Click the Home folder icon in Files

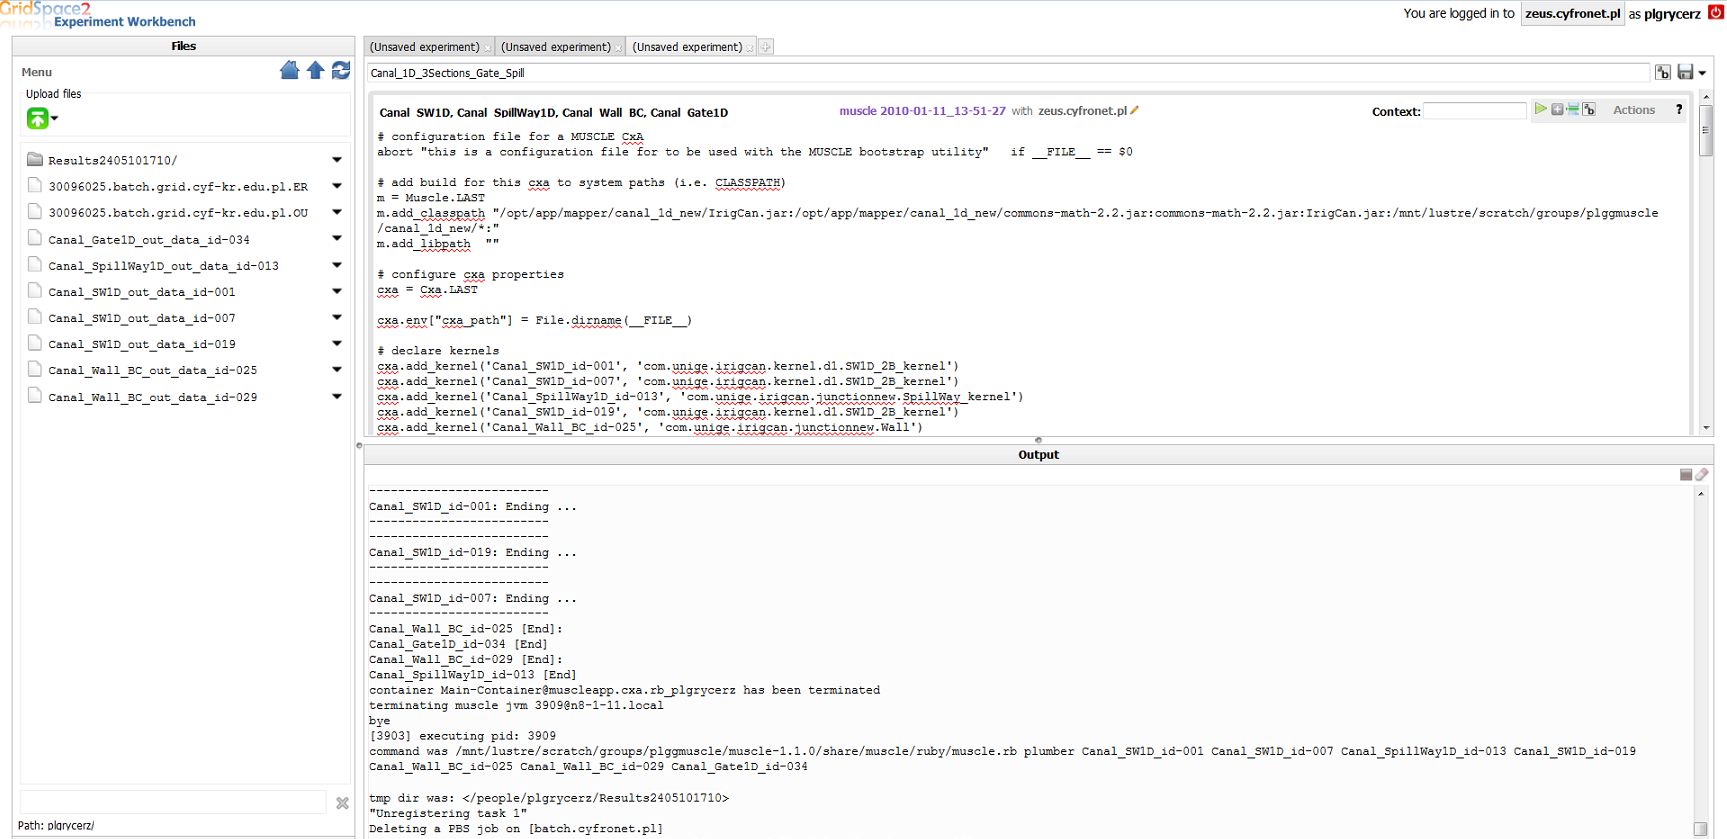289,70
